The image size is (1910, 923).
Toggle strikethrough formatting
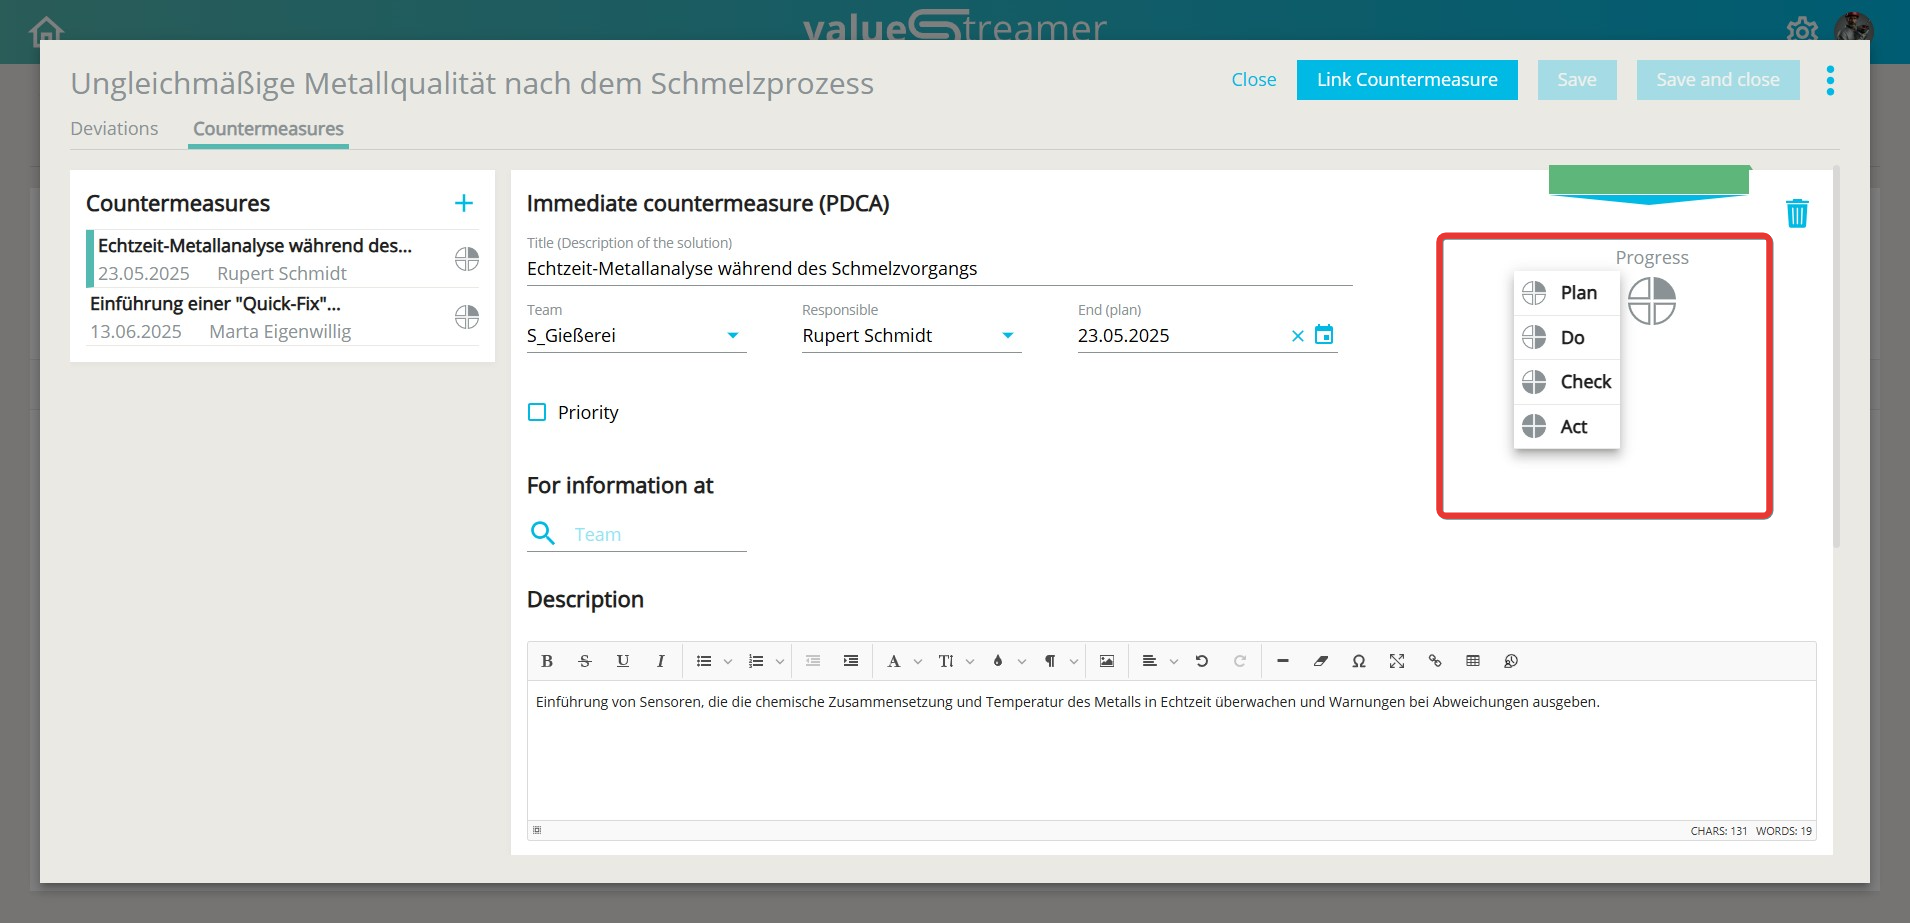coord(585,661)
